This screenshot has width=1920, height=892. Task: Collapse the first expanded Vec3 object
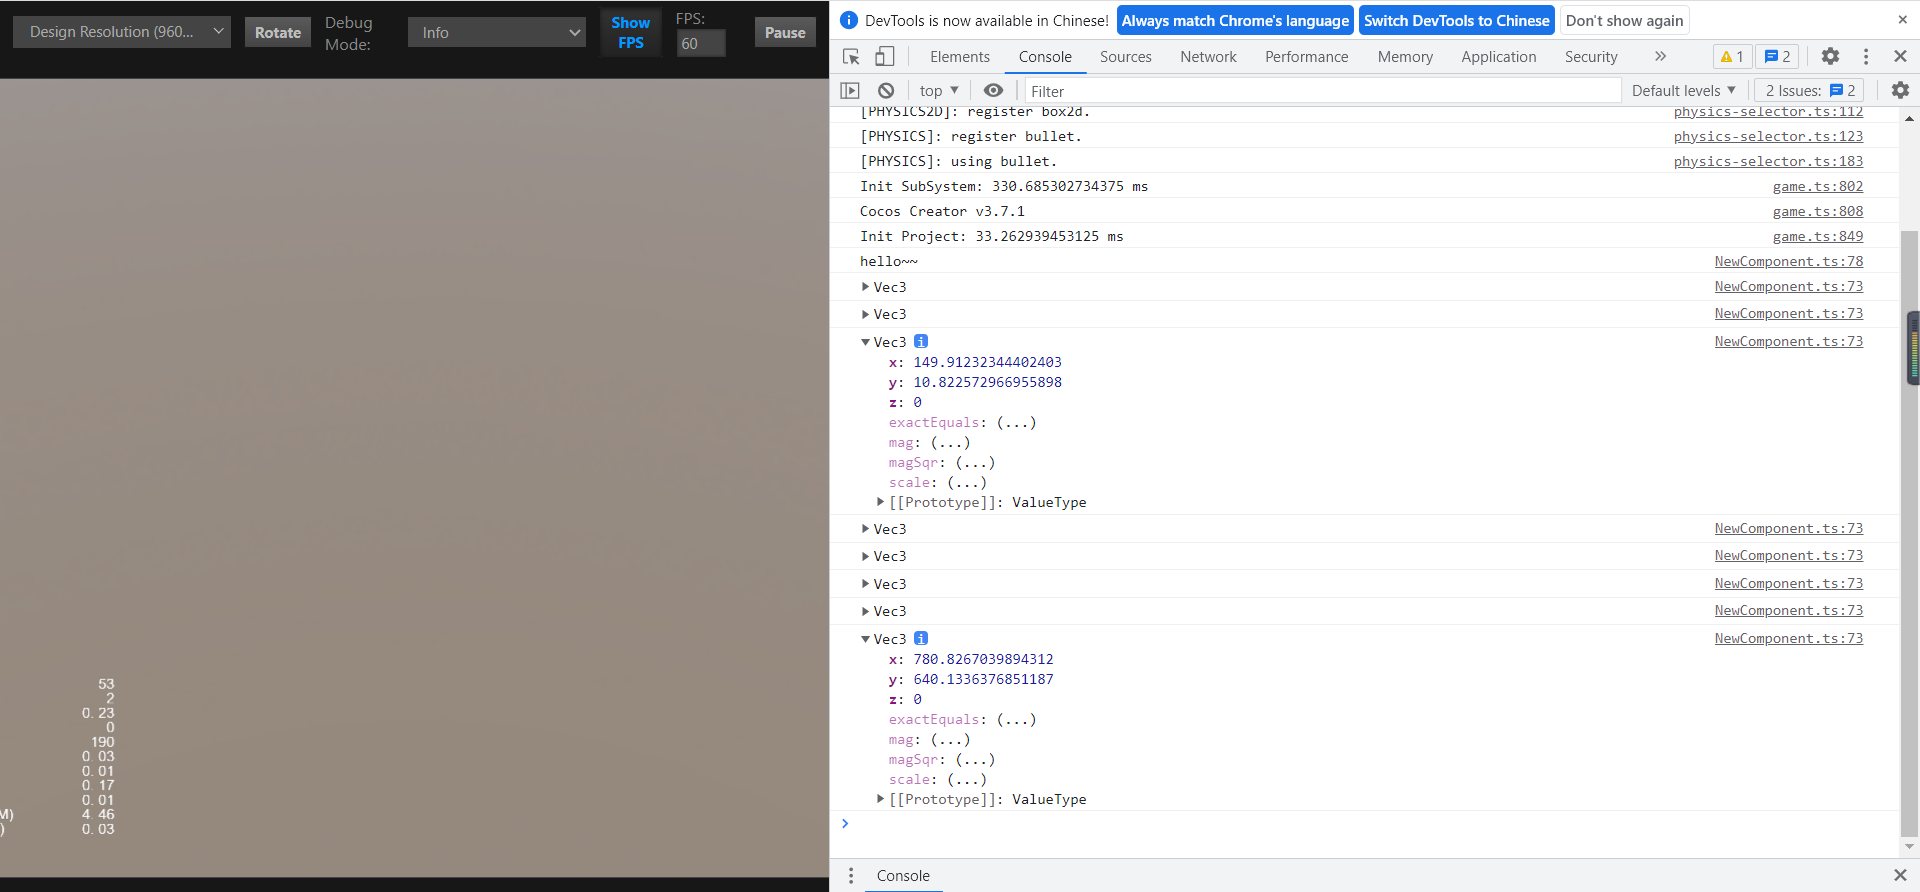[x=866, y=342]
